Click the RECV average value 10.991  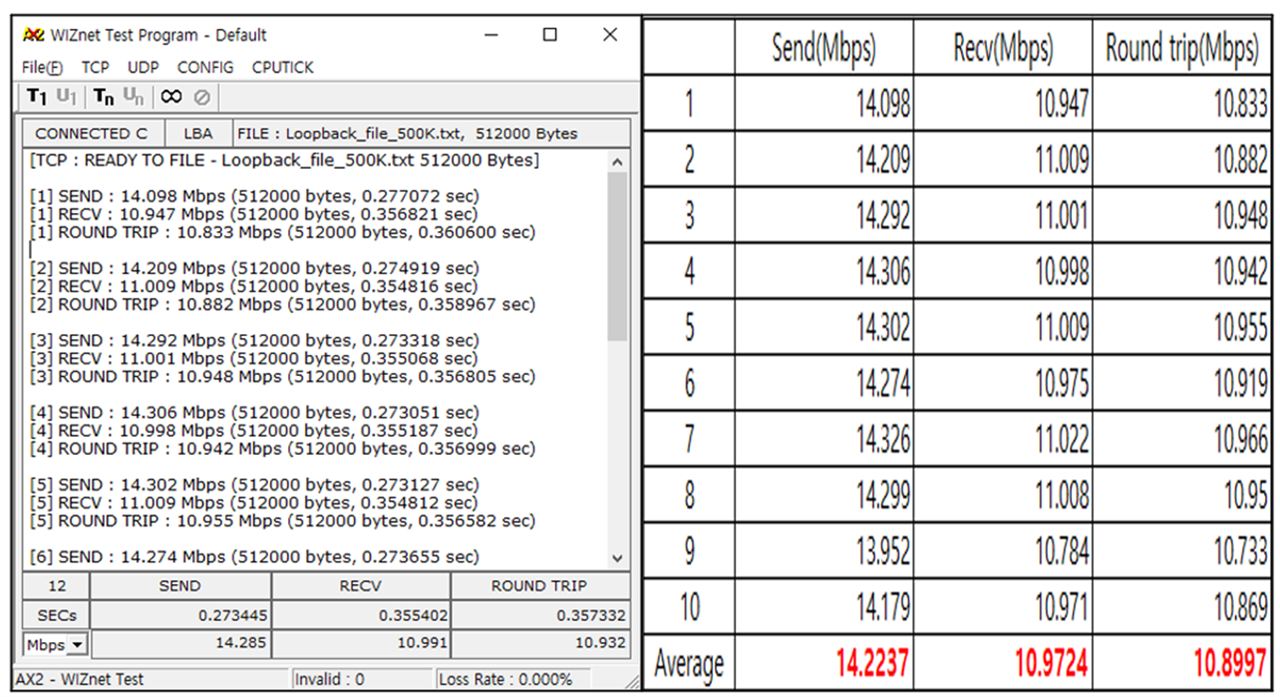360,646
